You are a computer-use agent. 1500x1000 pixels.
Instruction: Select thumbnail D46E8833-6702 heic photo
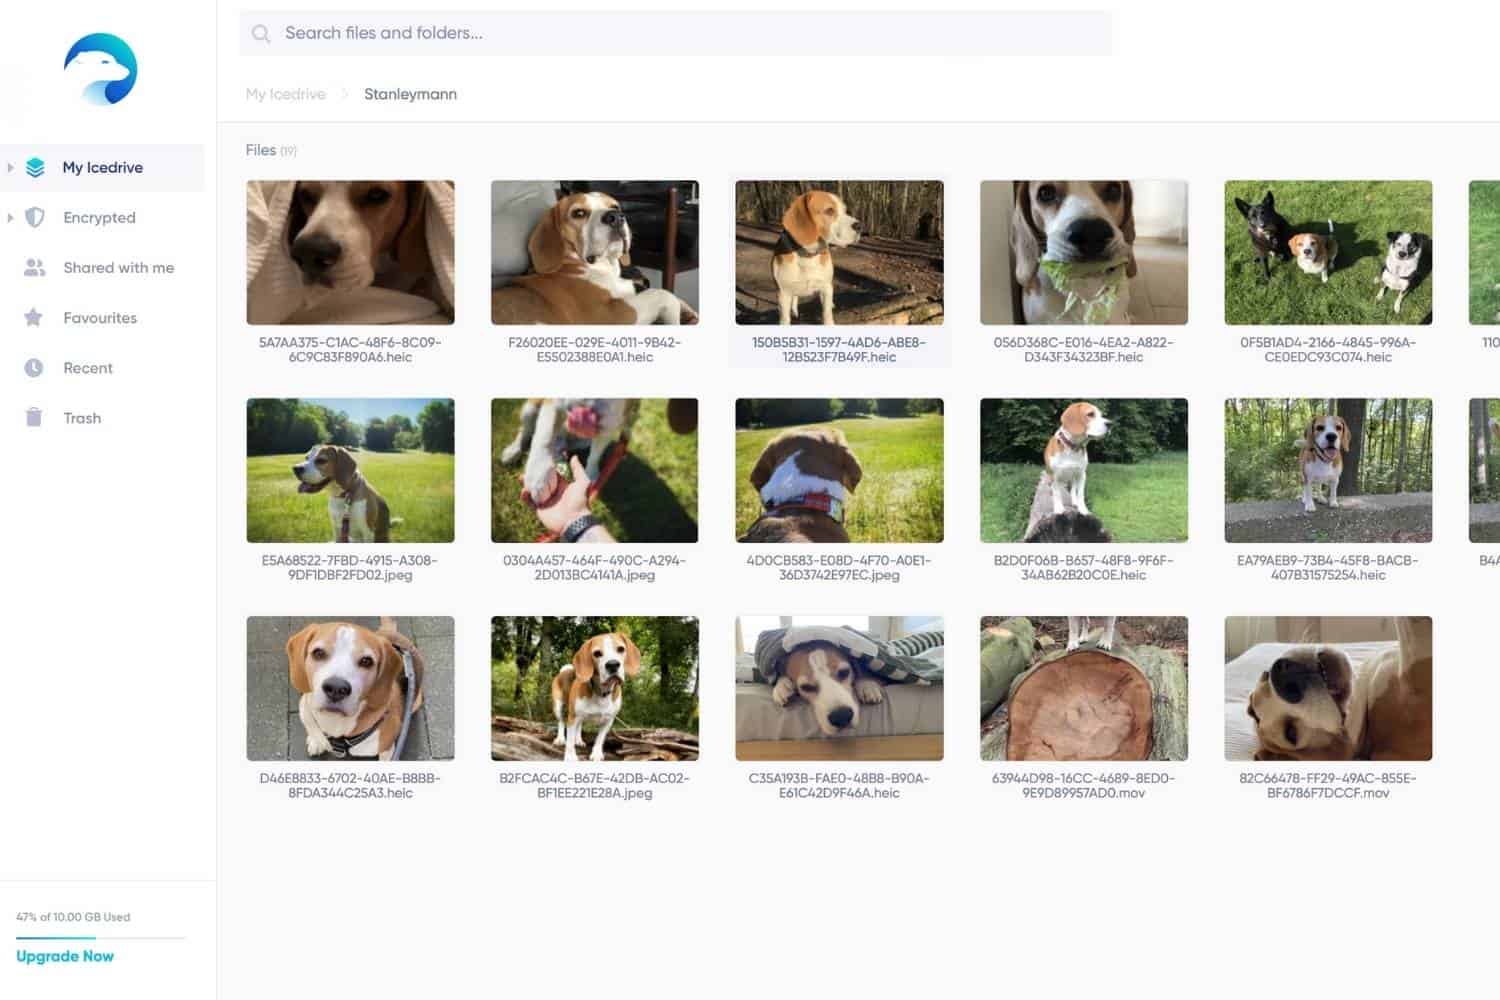350,688
